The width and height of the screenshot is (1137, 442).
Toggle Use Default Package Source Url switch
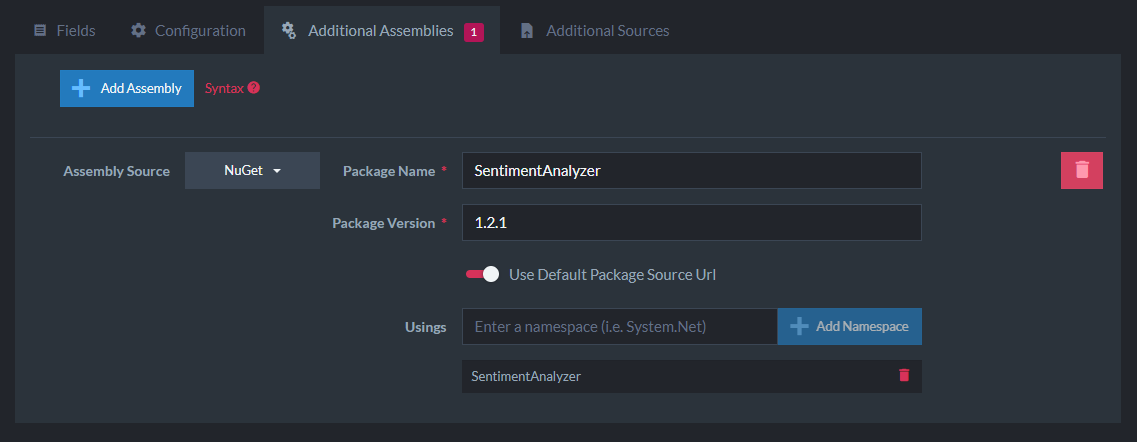[x=482, y=275]
